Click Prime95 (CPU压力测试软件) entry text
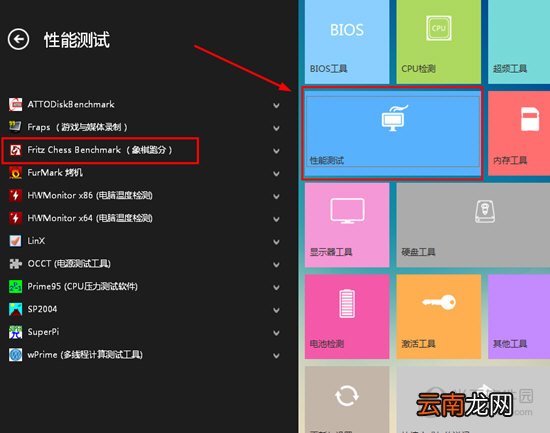This screenshot has height=433, width=550. point(82,286)
